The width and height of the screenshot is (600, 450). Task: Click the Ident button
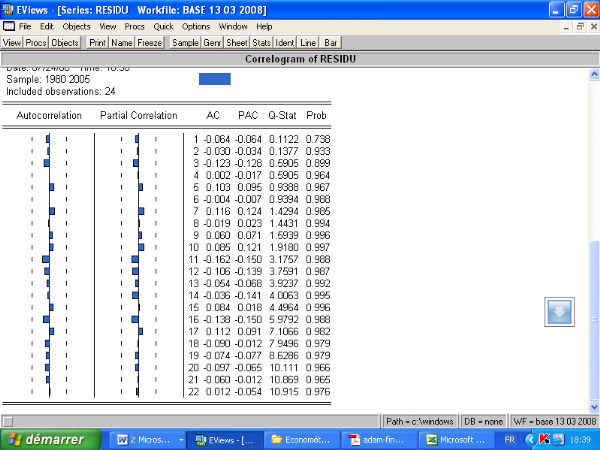[285, 42]
